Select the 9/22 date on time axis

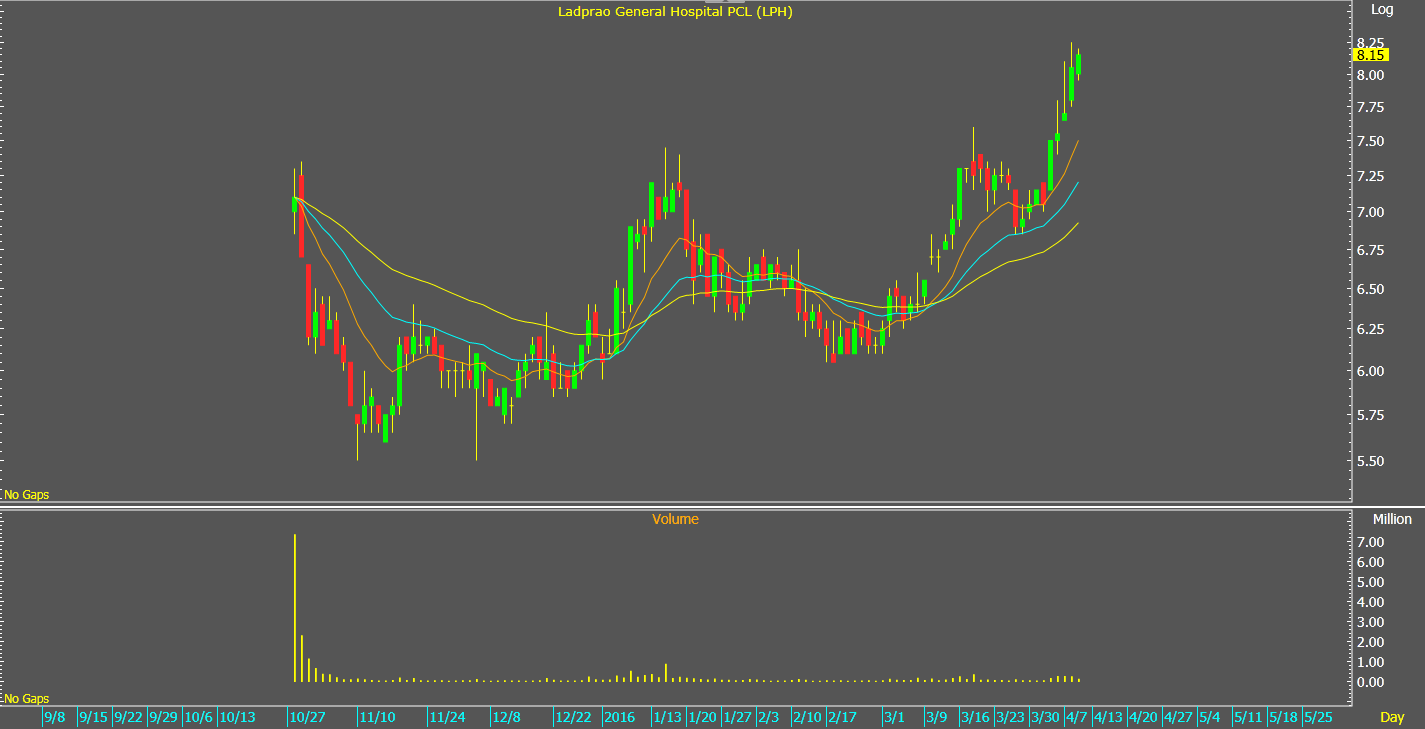(128, 717)
